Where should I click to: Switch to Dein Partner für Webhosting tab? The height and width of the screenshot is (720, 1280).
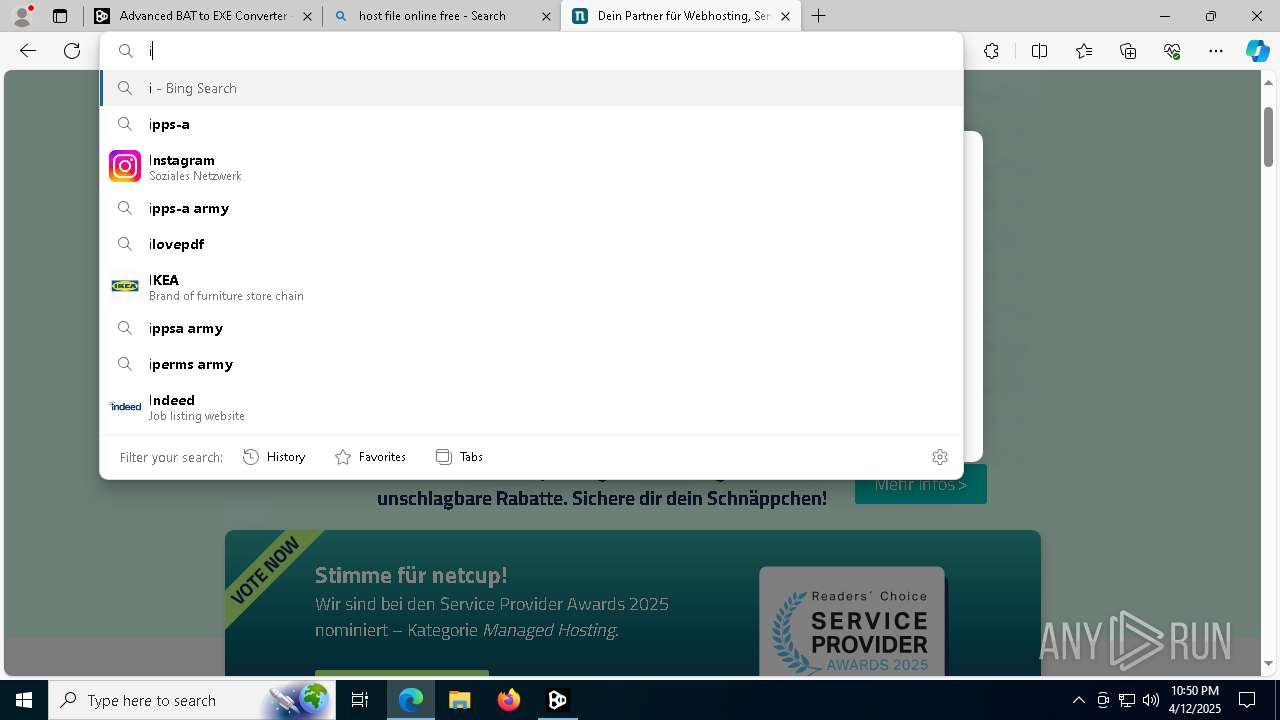click(680, 16)
